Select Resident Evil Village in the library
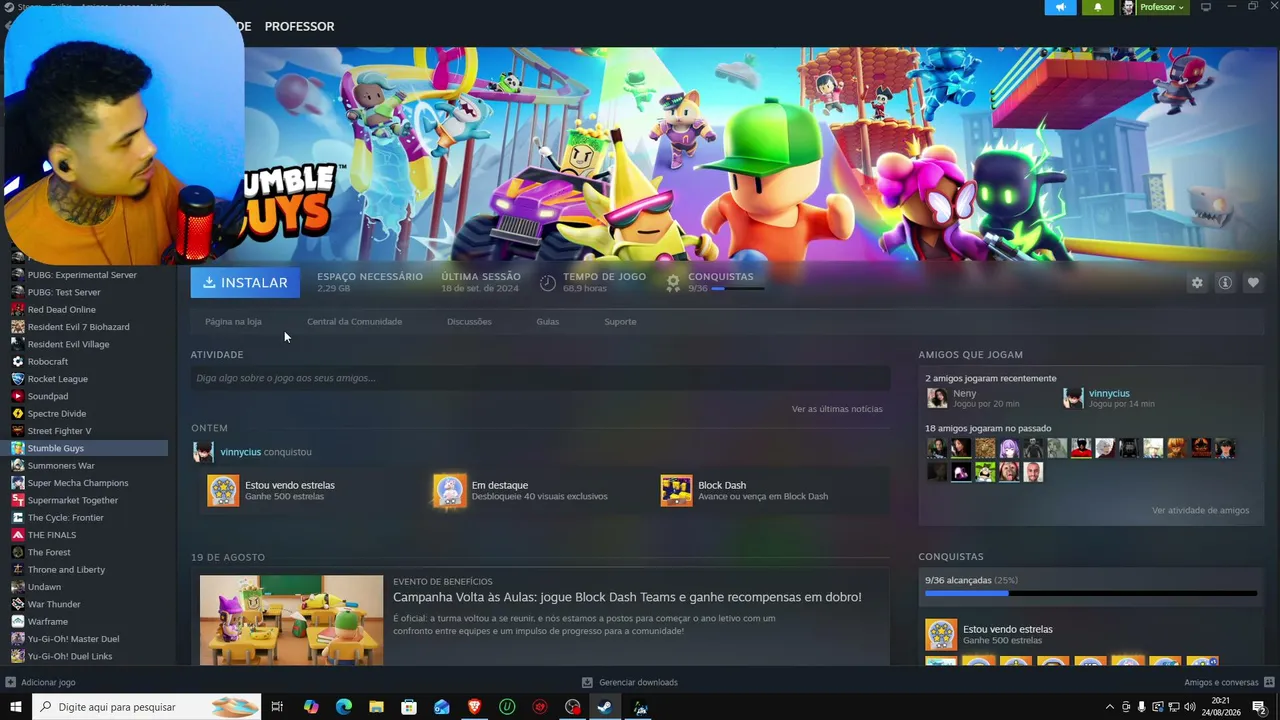The height and width of the screenshot is (720, 1280). [x=88, y=344]
